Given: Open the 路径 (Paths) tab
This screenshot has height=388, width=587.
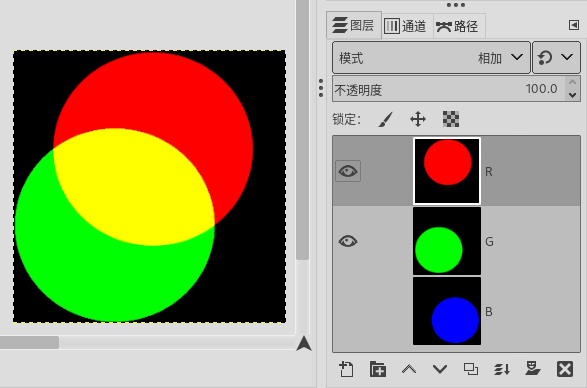Looking at the screenshot, I should 459,26.
